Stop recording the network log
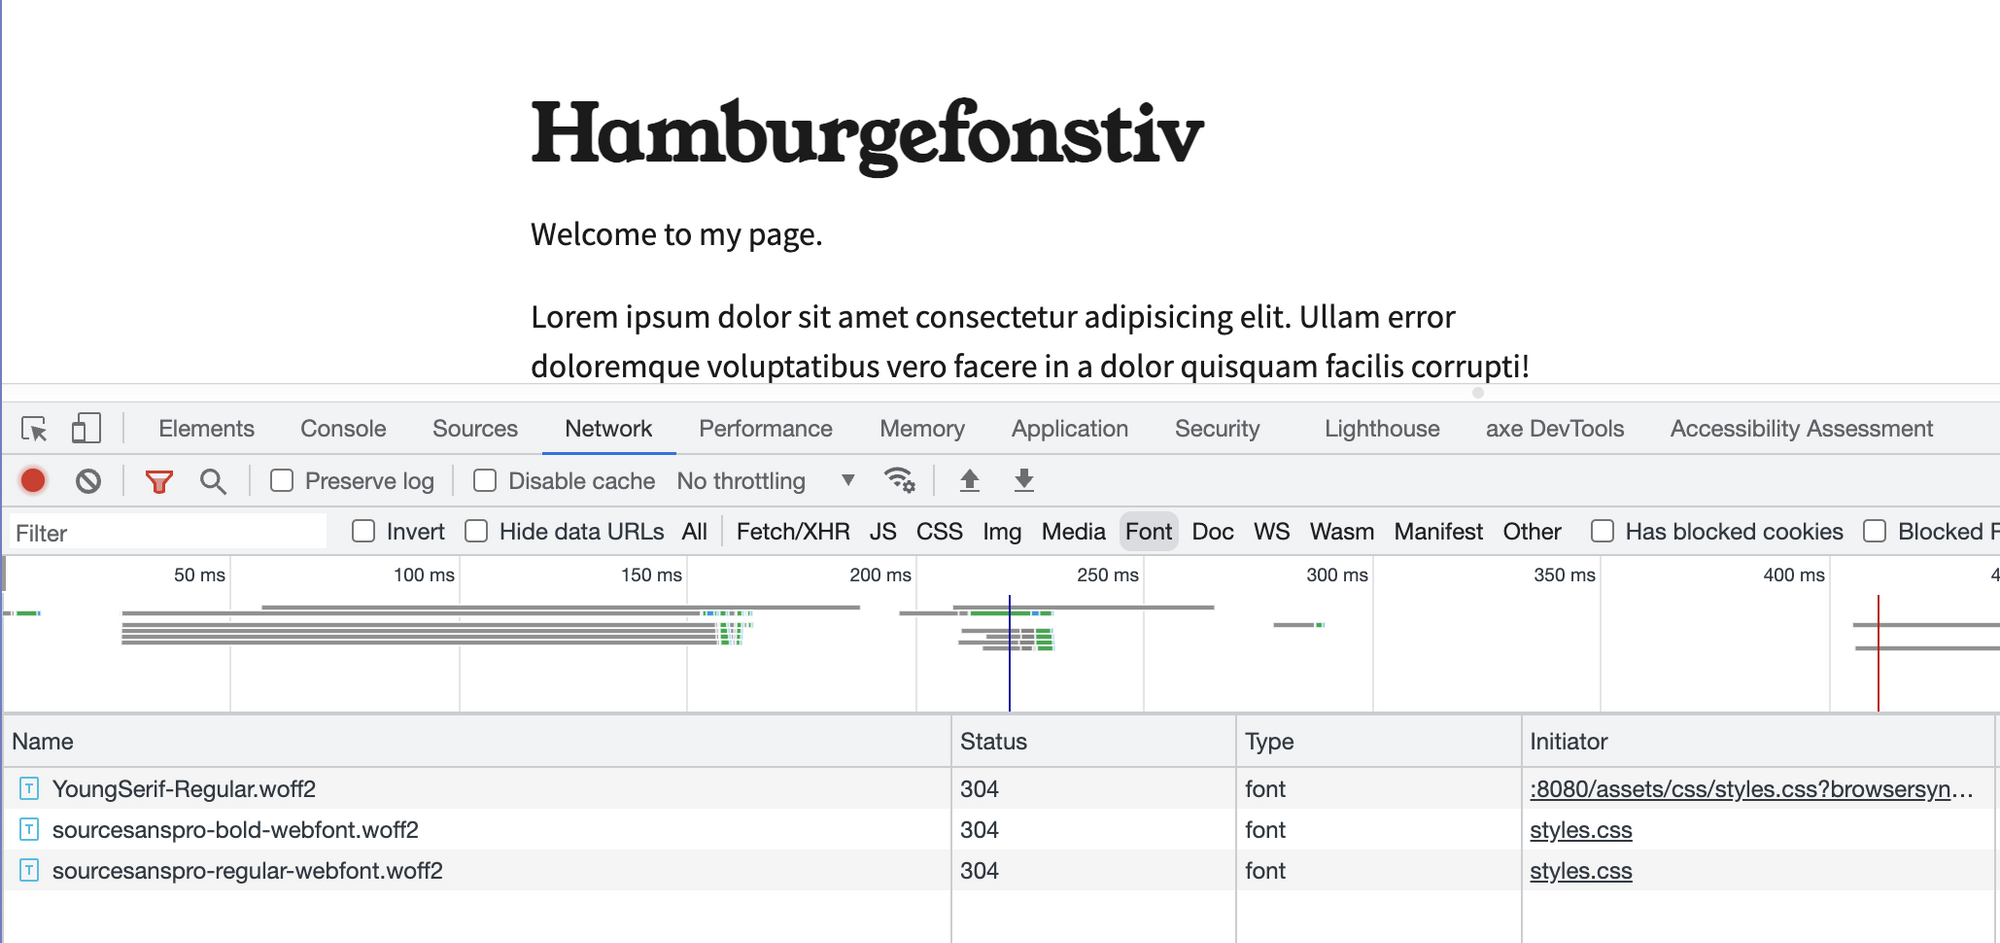 click(33, 481)
